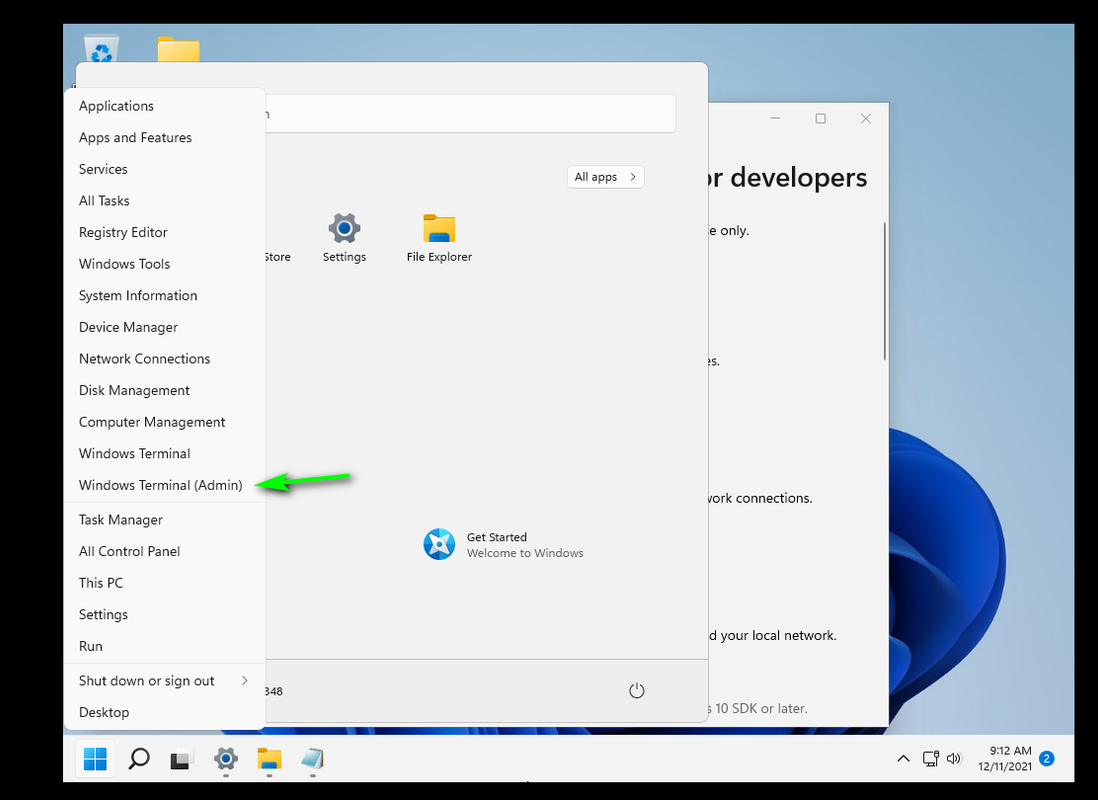Open volume speaker tray icon
The width and height of the screenshot is (1098, 800).
coord(954,759)
